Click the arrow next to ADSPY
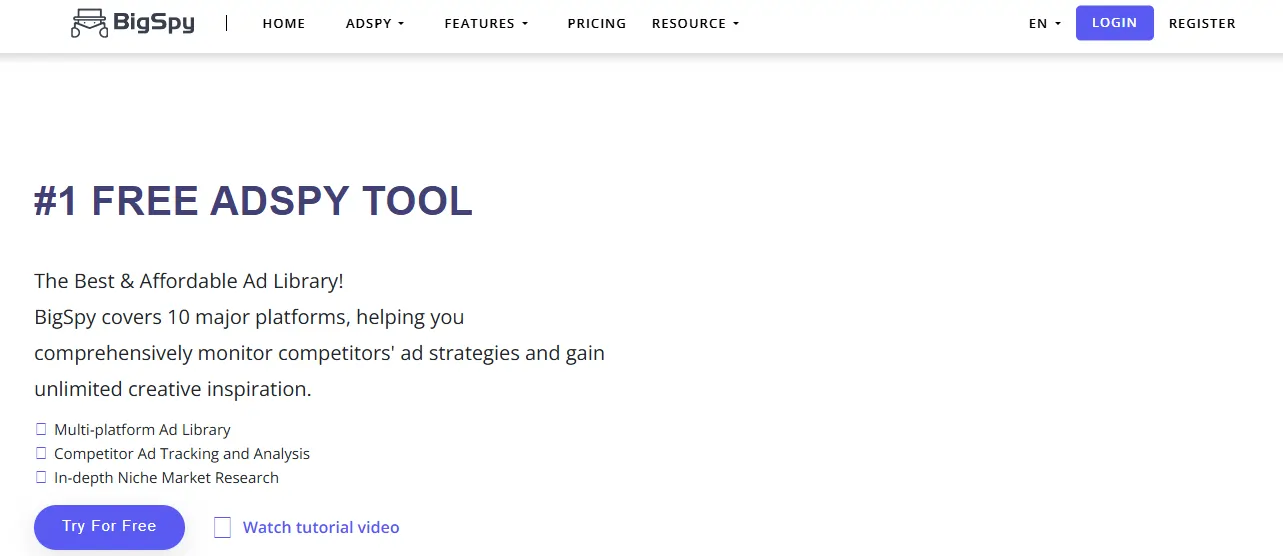This screenshot has width=1283, height=556. coord(401,24)
